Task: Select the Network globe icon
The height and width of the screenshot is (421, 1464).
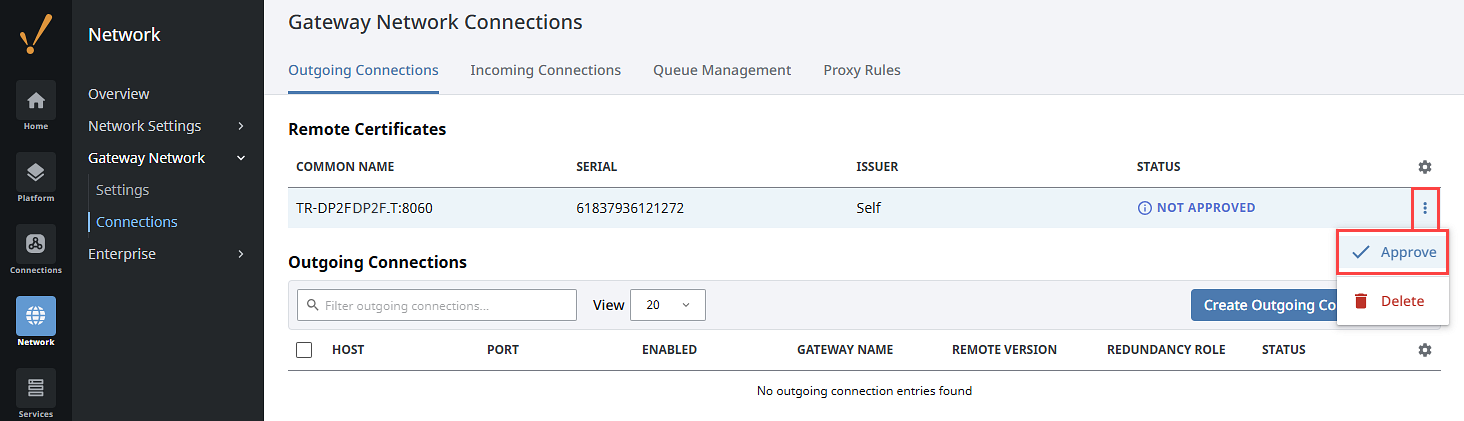Action: click(x=36, y=316)
